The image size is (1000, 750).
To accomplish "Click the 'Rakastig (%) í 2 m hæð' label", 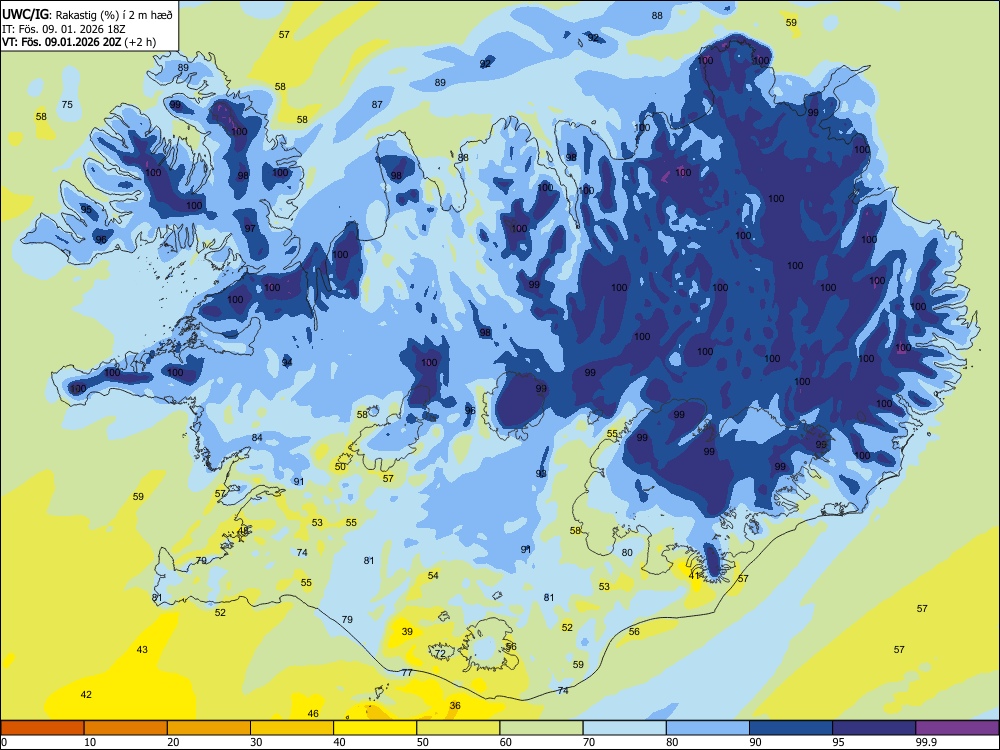I will click(114, 14).
